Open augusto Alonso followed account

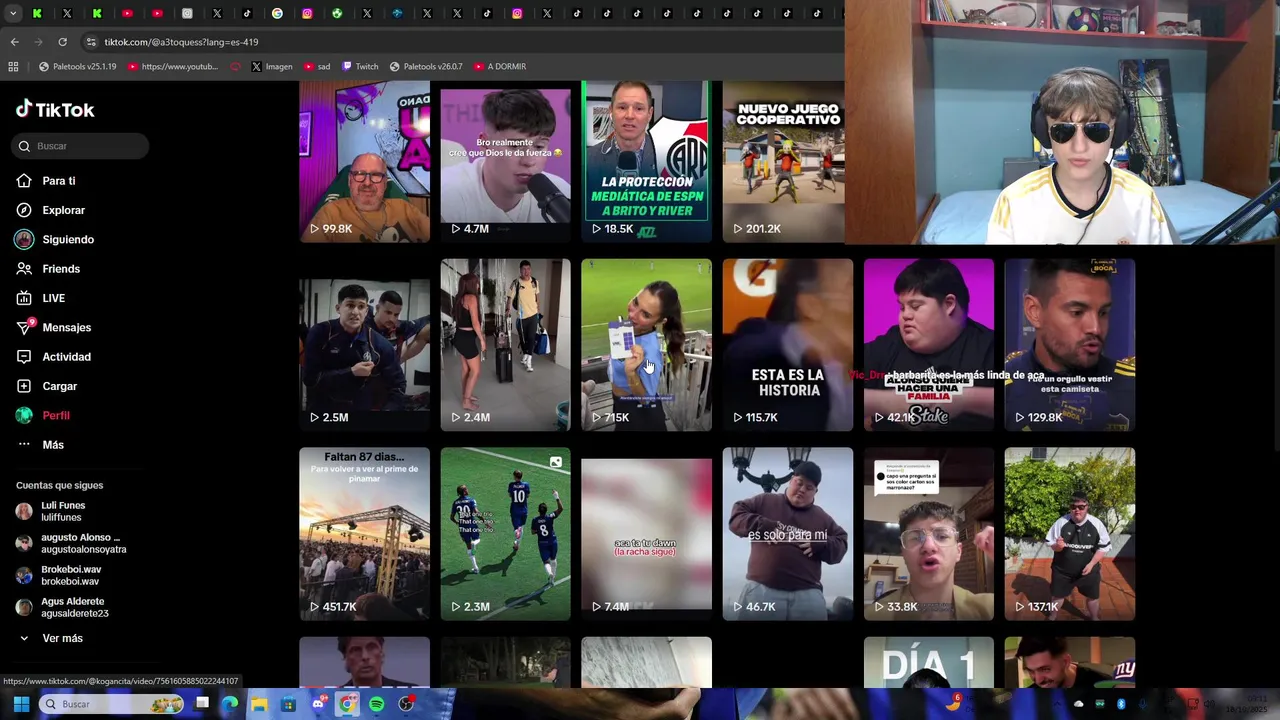click(x=70, y=543)
